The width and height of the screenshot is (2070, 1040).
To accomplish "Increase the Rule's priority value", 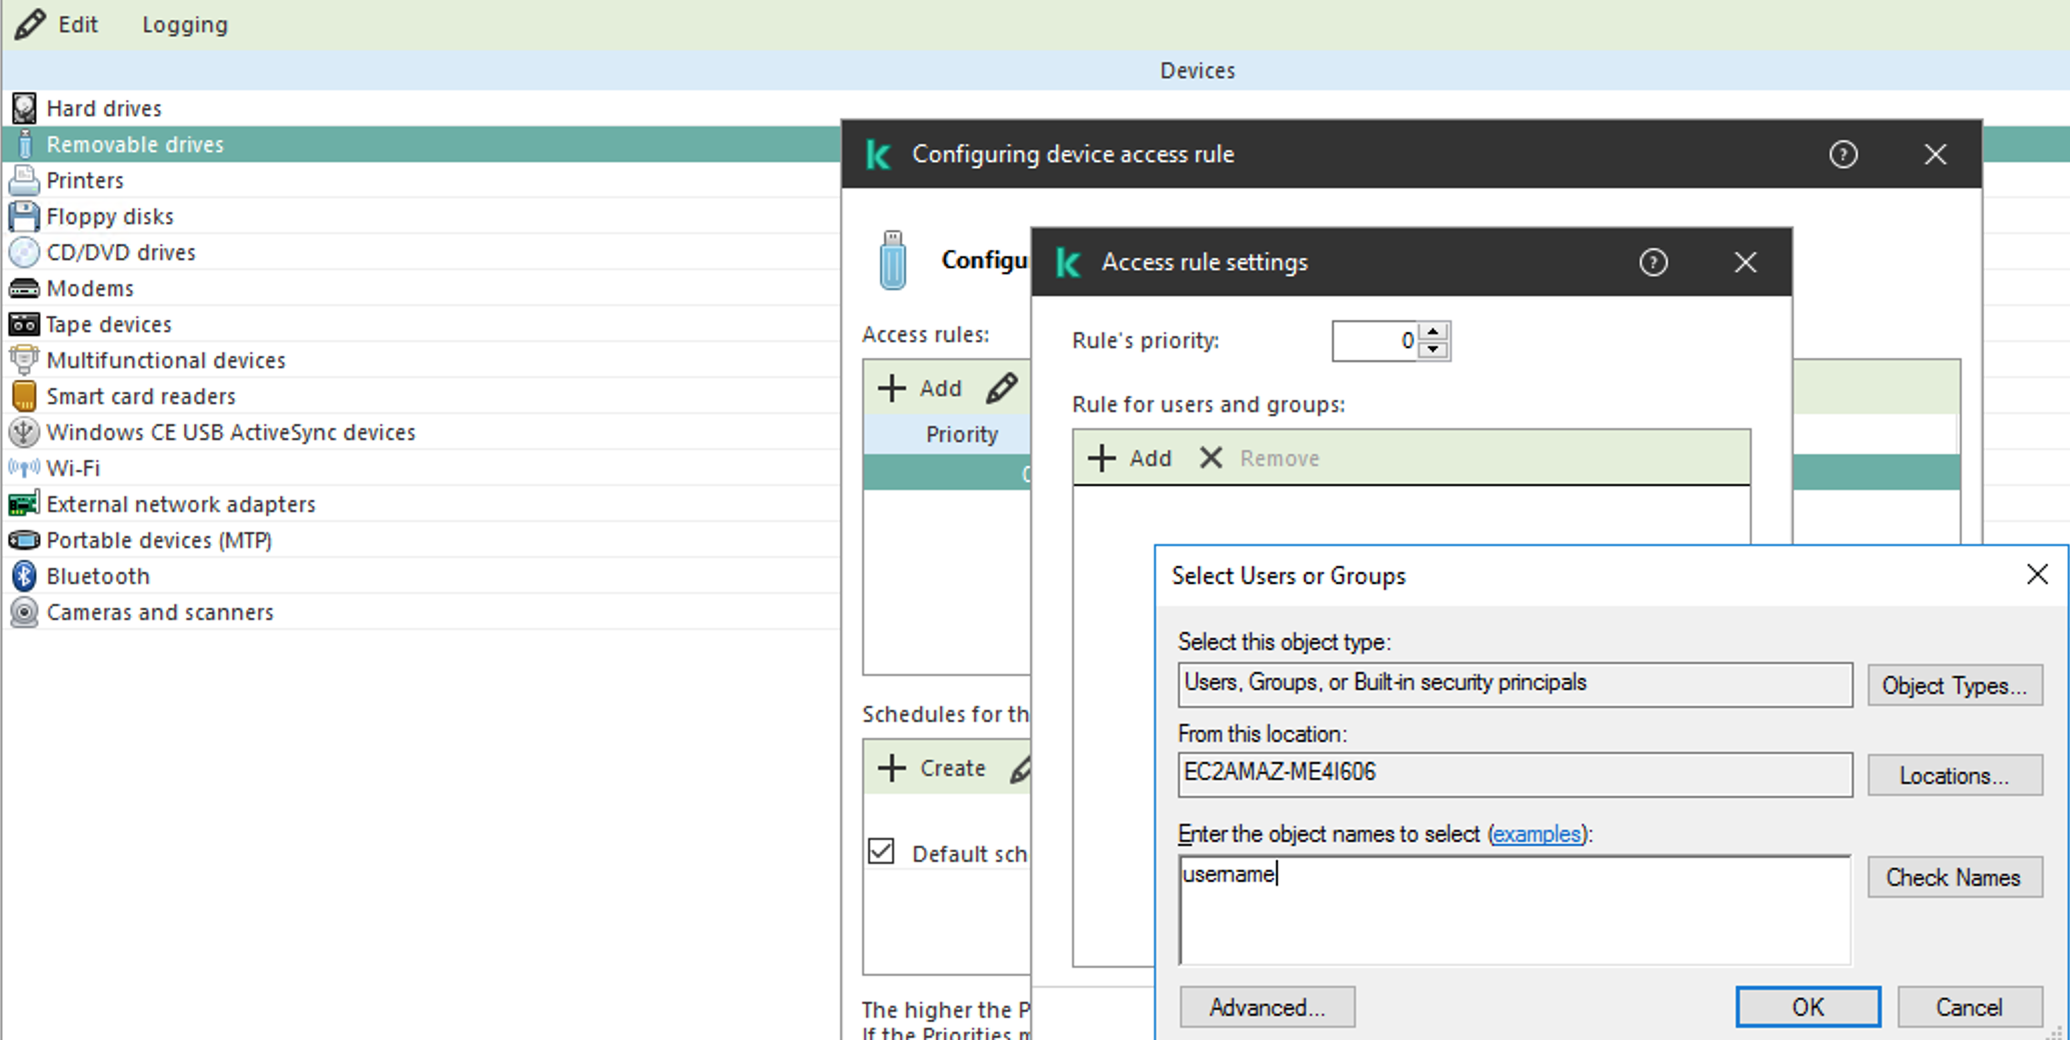I will coord(1434,332).
